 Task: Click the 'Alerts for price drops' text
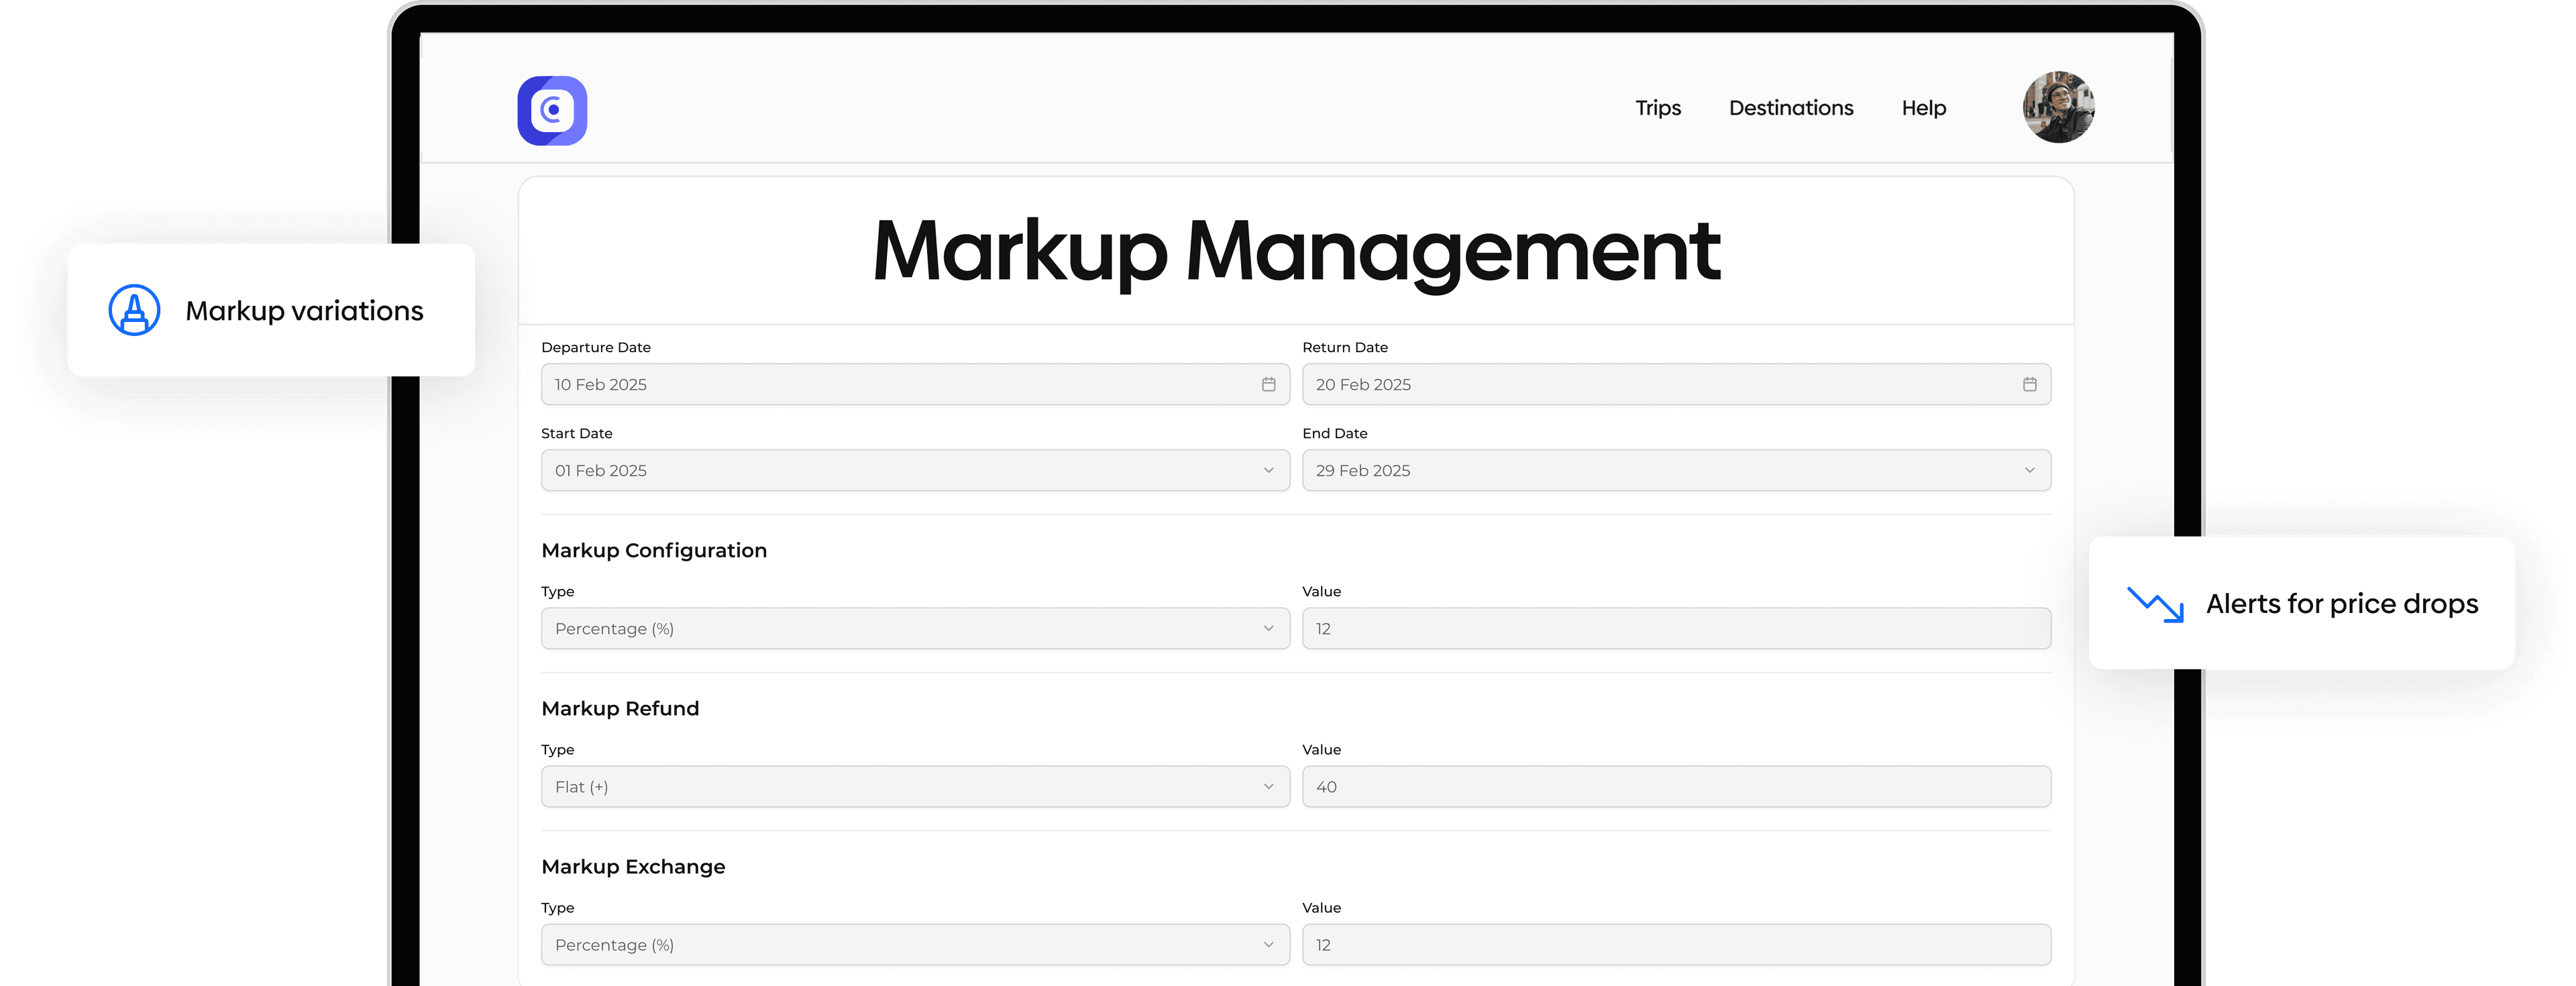click(2341, 604)
